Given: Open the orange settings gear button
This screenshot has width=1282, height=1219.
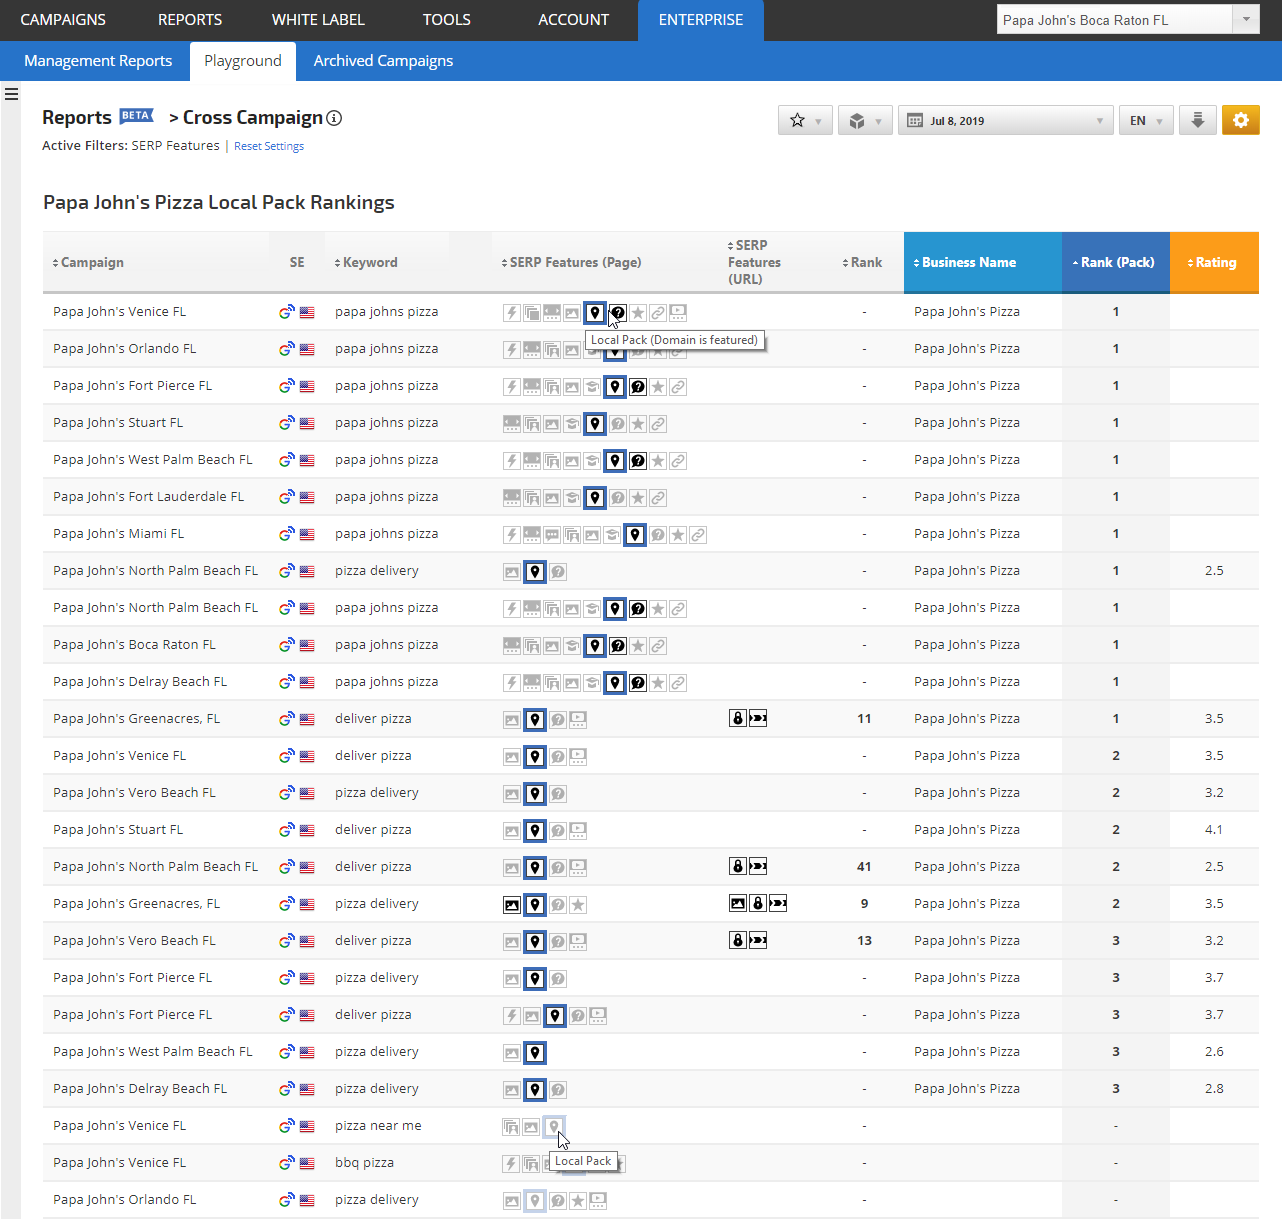Looking at the screenshot, I should click(1240, 120).
